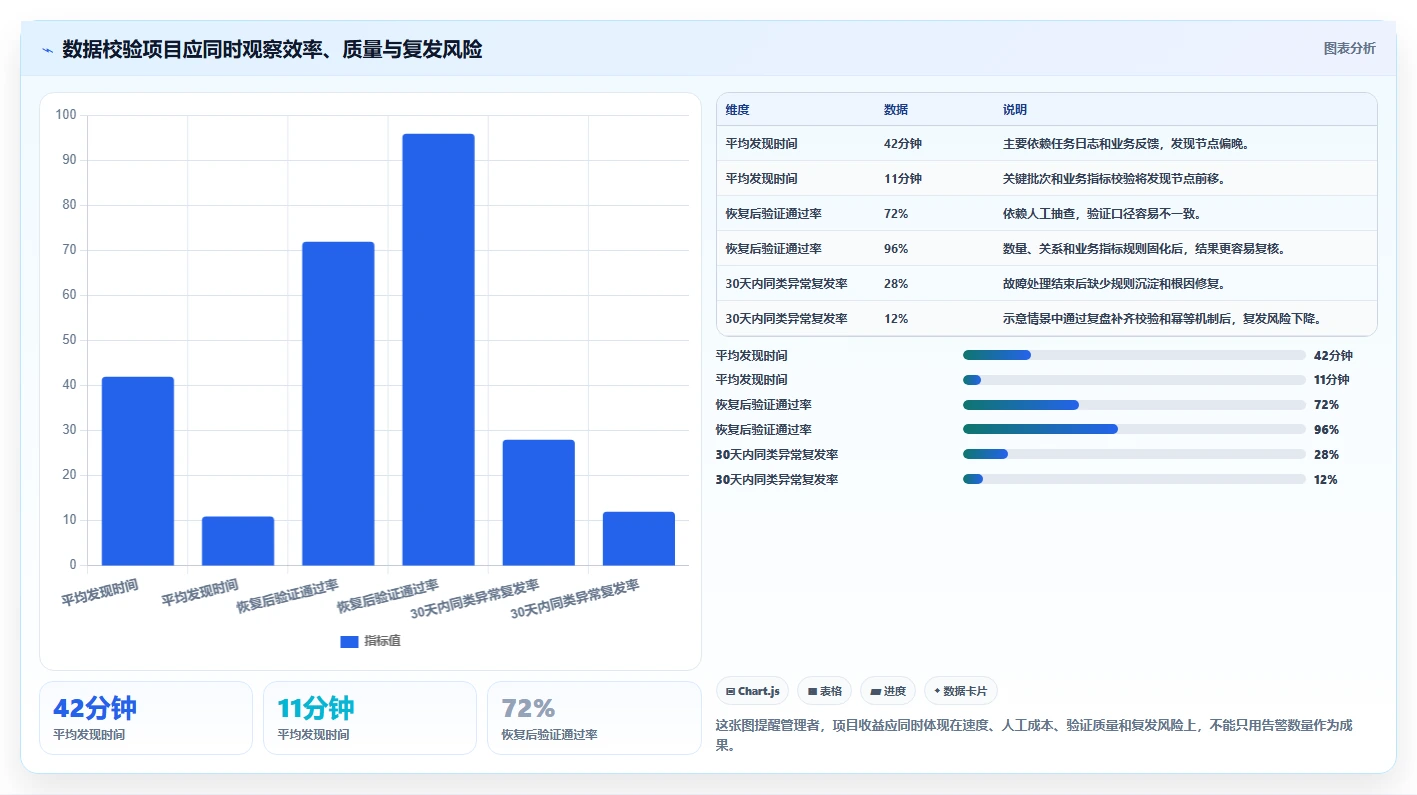Click the y-axis label 50

(69, 340)
